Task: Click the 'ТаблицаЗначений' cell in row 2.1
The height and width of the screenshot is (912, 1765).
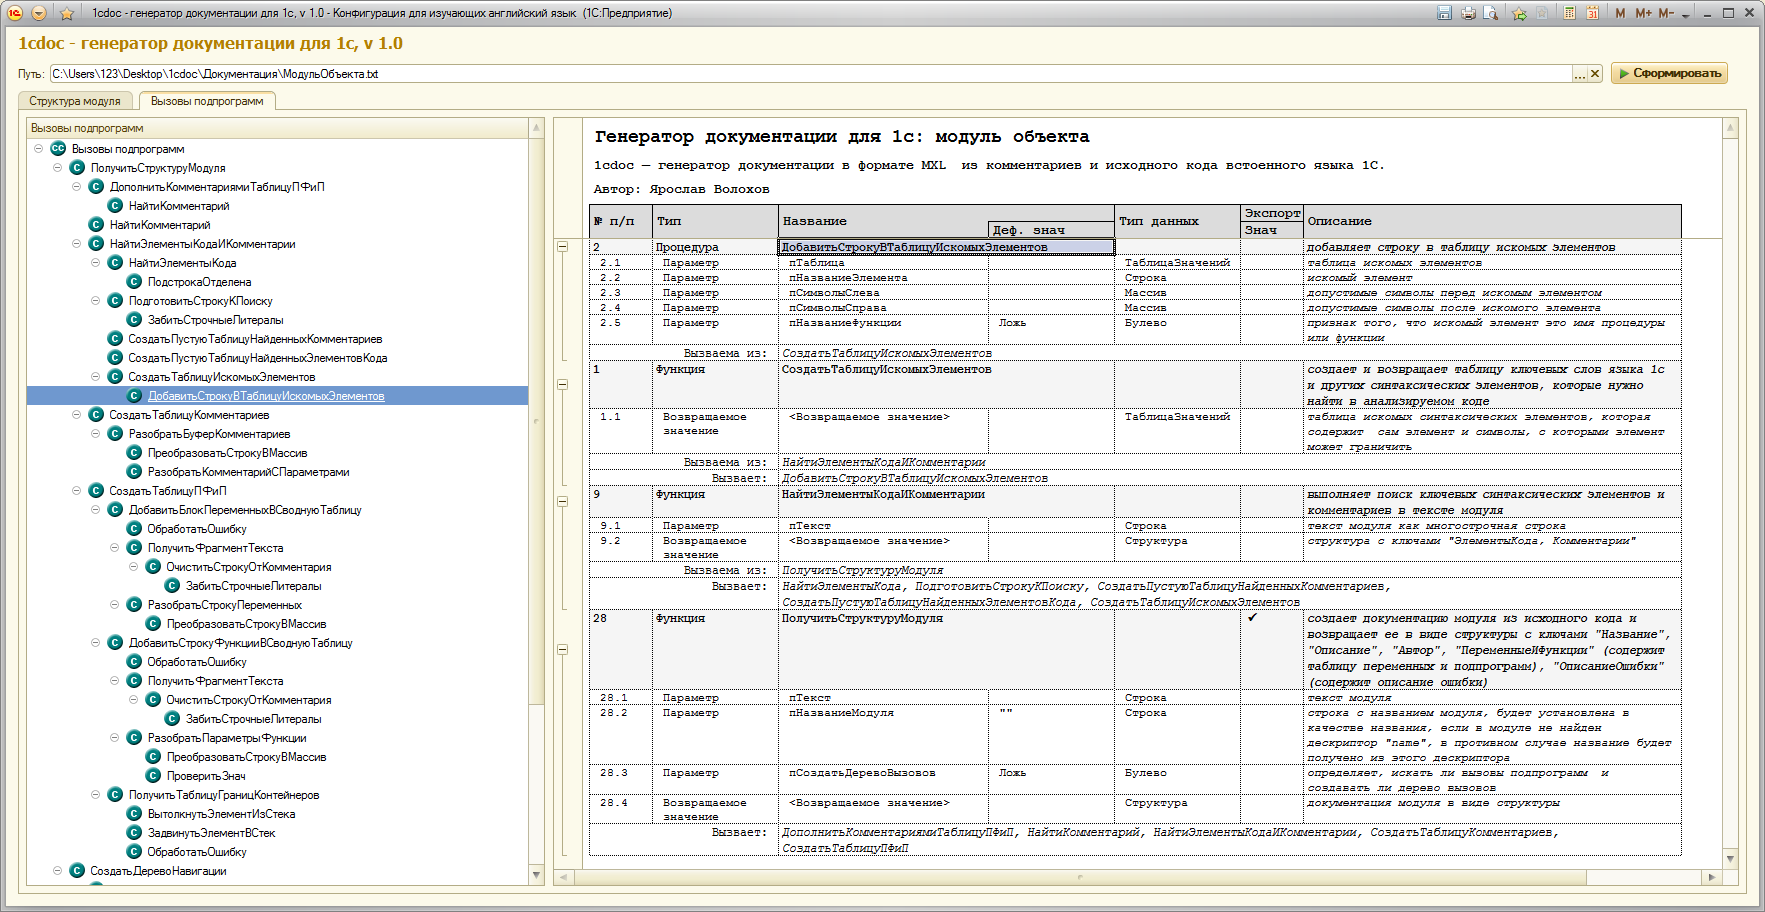Action: (x=1177, y=263)
